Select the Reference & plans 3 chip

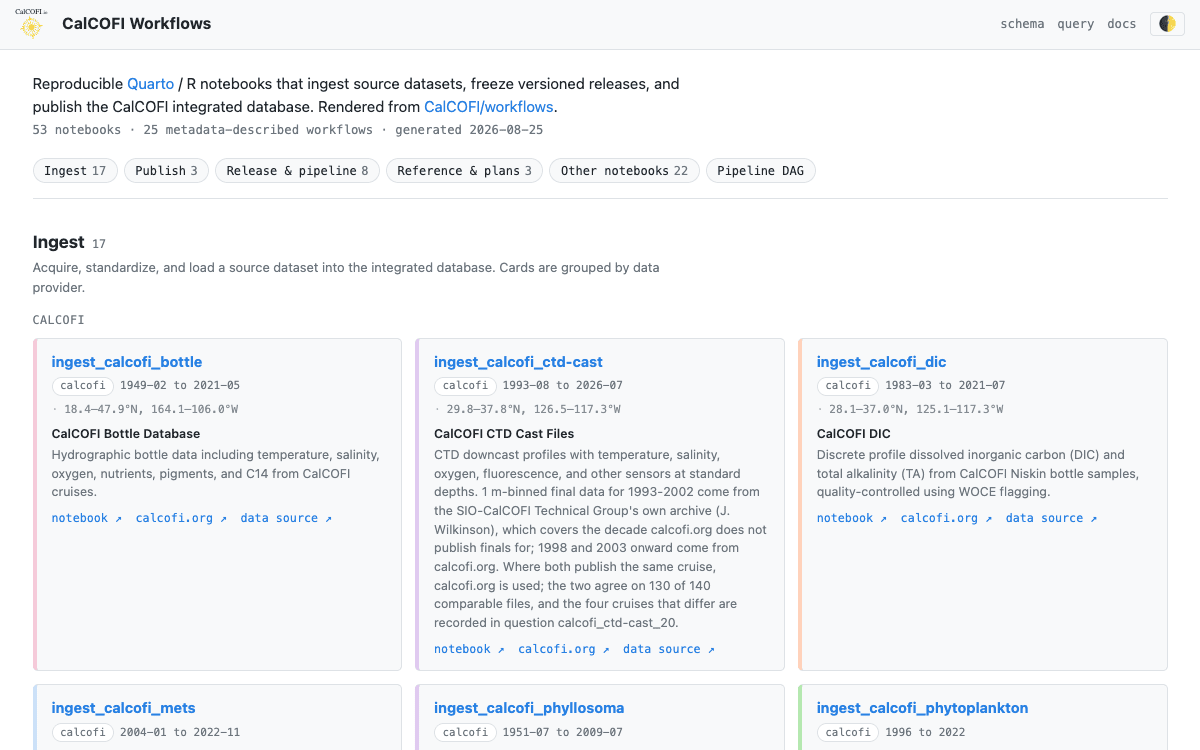(x=464, y=171)
